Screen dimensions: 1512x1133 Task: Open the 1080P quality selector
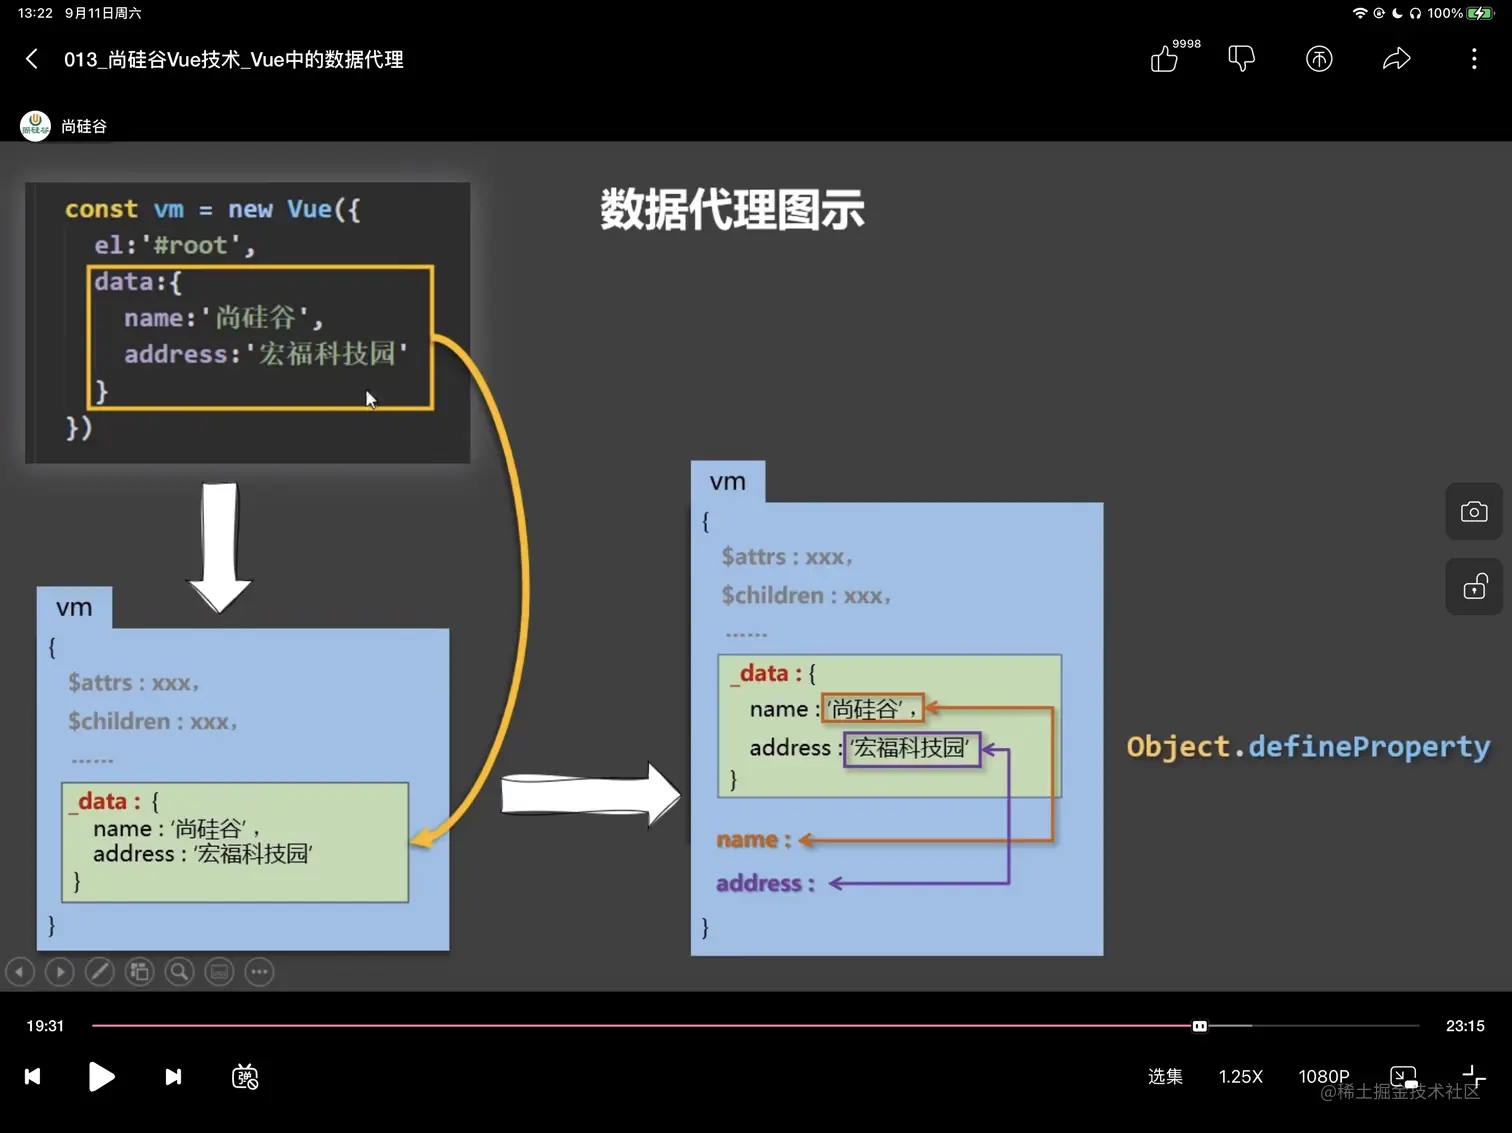1323,1076
